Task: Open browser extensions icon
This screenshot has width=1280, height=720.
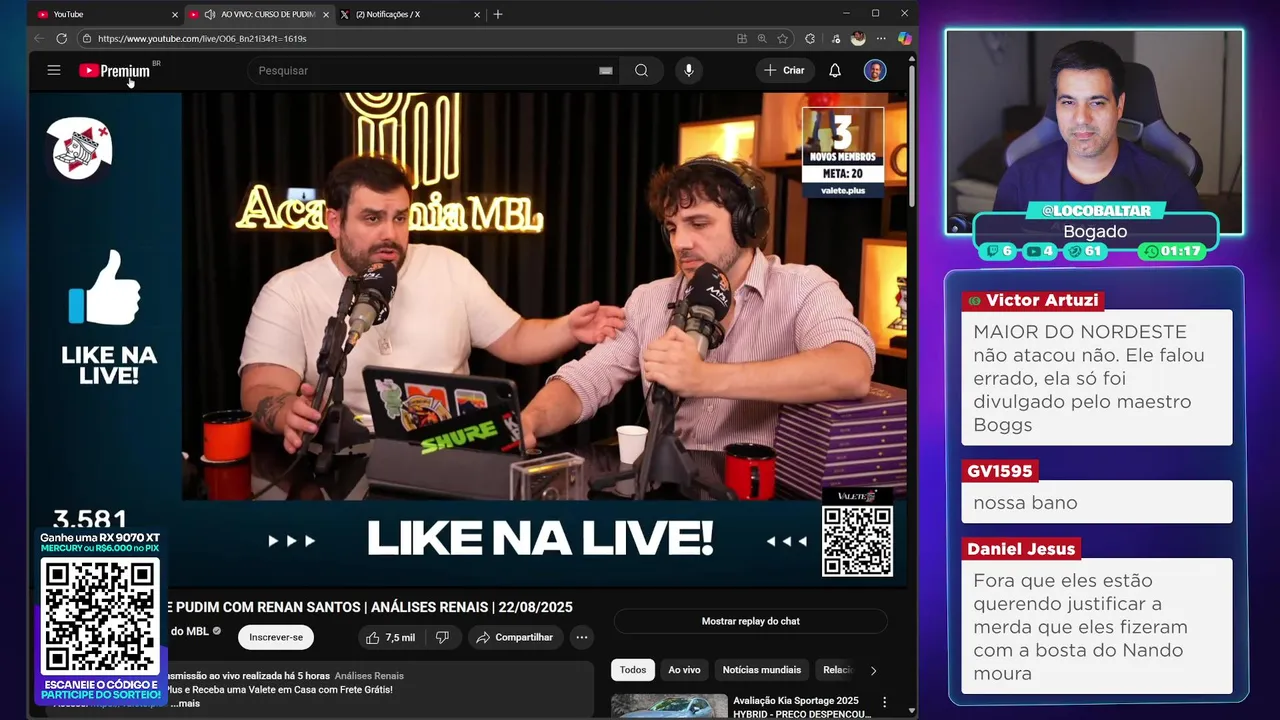Action: [810, 38]
